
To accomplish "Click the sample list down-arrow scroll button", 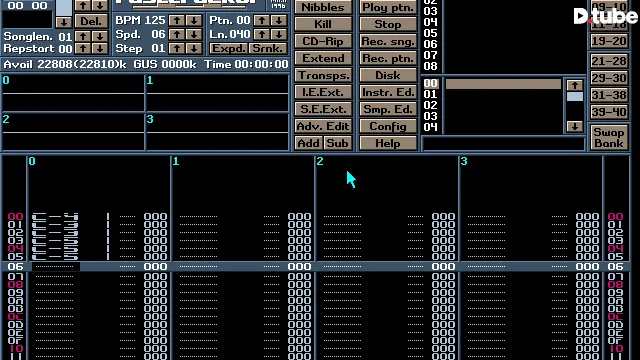I will pos(575,127).
